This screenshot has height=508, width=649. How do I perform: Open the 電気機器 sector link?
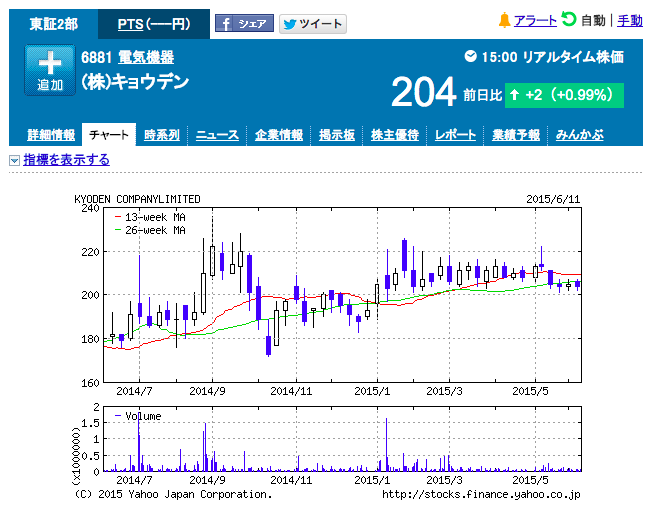tap(146, 58)
